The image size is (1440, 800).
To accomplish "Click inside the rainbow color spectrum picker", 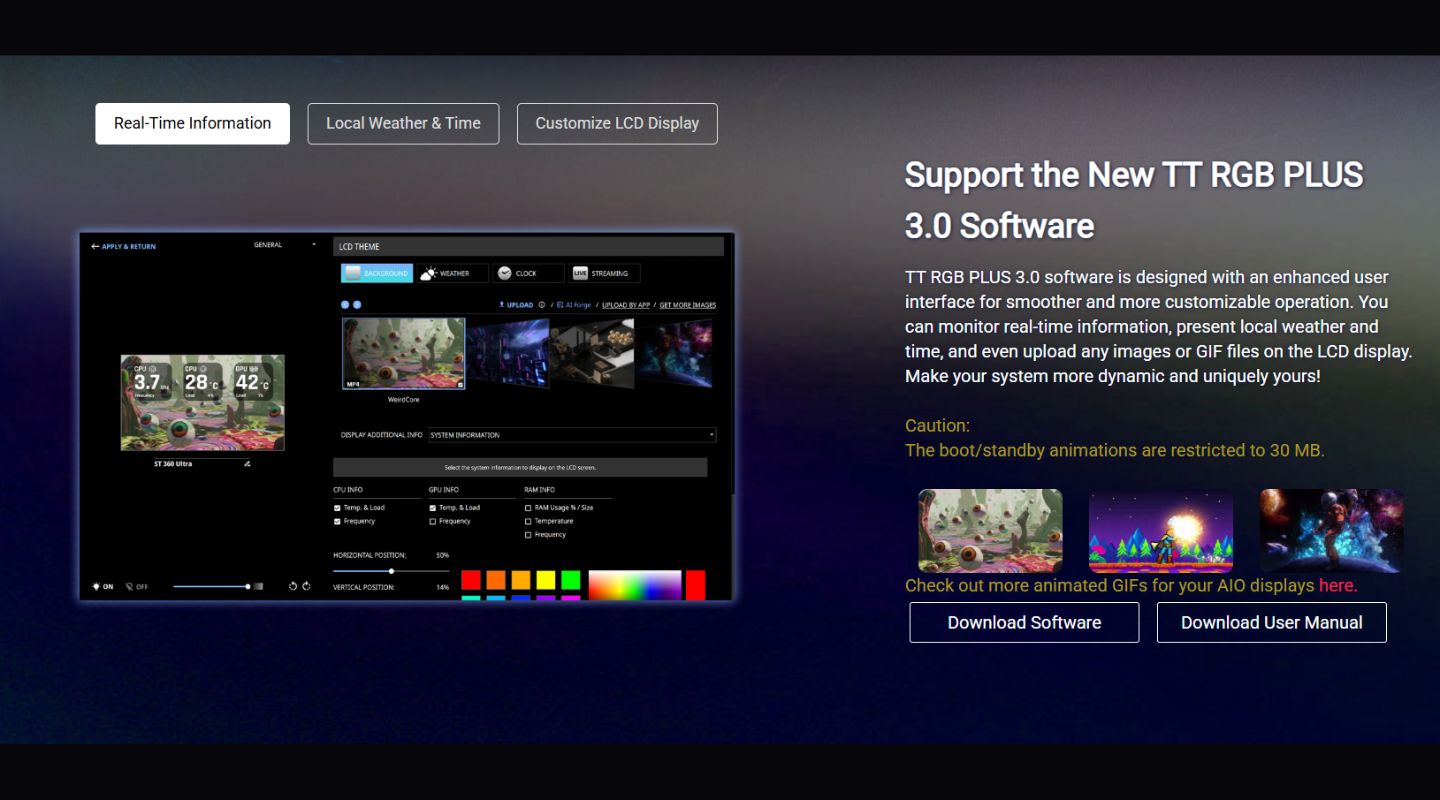I will (x=635, y=585).
